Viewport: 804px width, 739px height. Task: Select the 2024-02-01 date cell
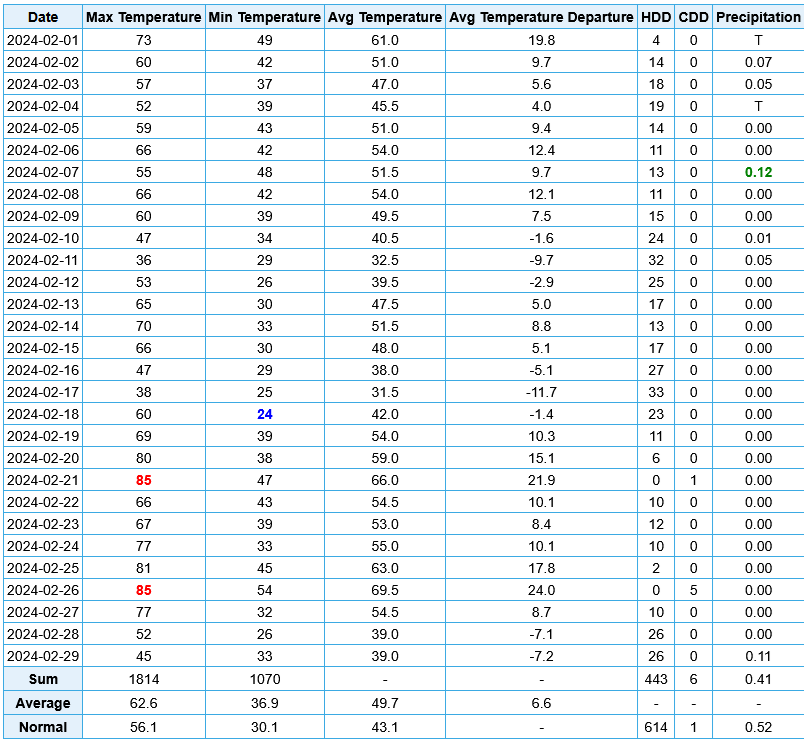coord(42,40)
